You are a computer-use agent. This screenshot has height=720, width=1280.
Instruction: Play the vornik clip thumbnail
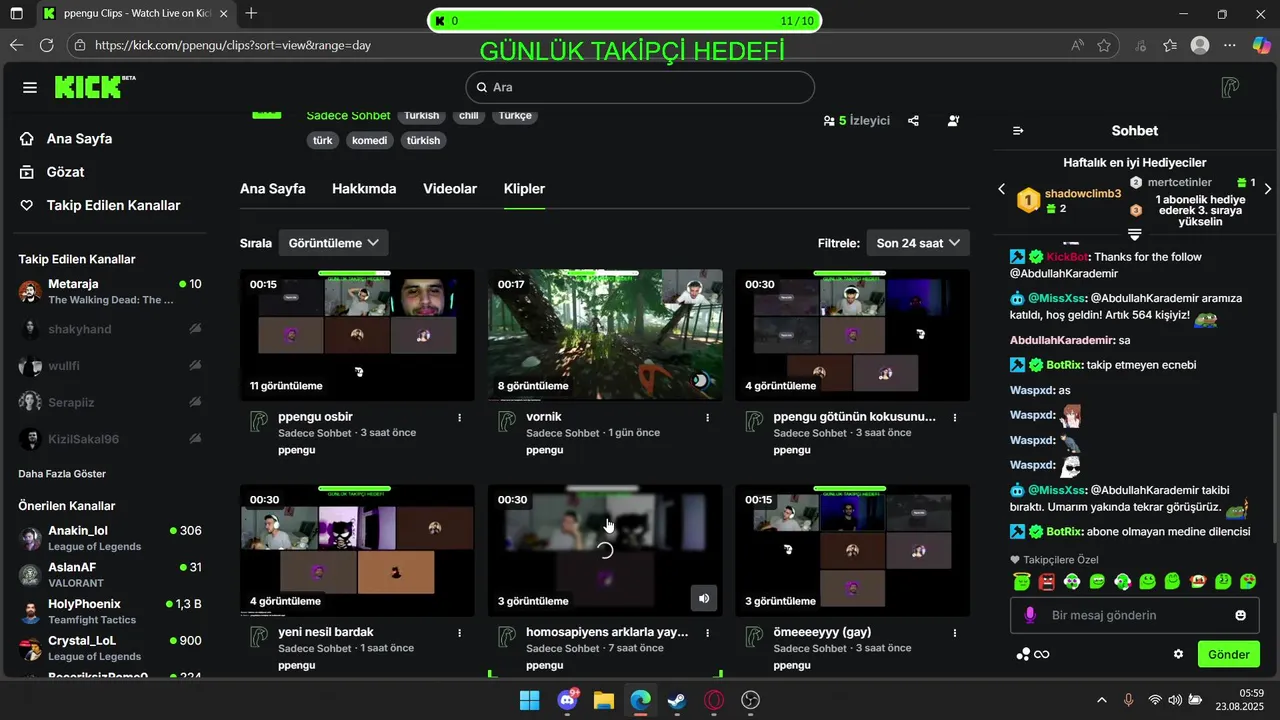[x=605, y=335]
